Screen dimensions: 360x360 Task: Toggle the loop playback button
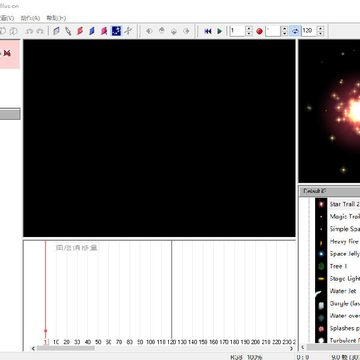coord(295,31)
